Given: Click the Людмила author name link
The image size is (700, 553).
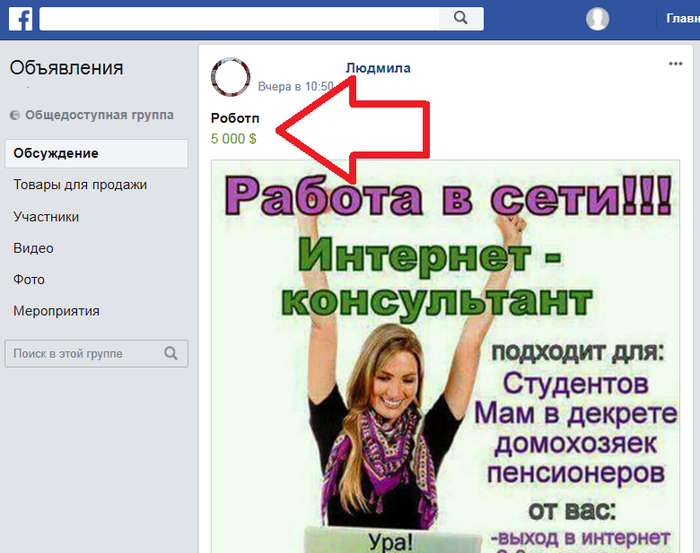Looking at the screenshot, I should [378, 68].
